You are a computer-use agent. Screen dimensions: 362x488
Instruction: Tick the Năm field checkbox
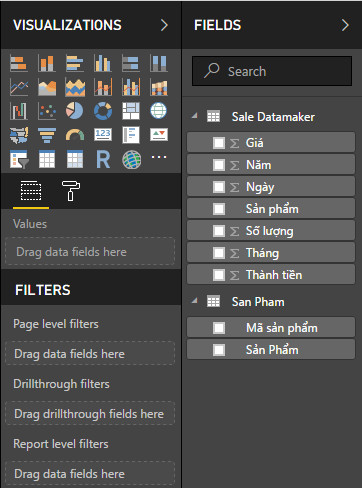pyautogui.click(x=219, y=165)
